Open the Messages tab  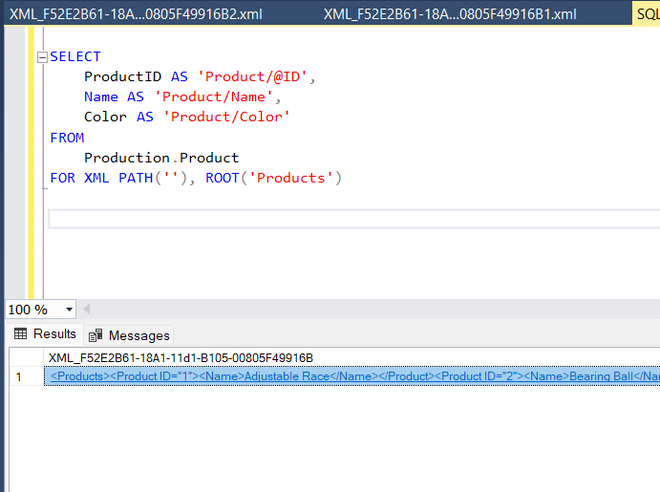[129, 335]
